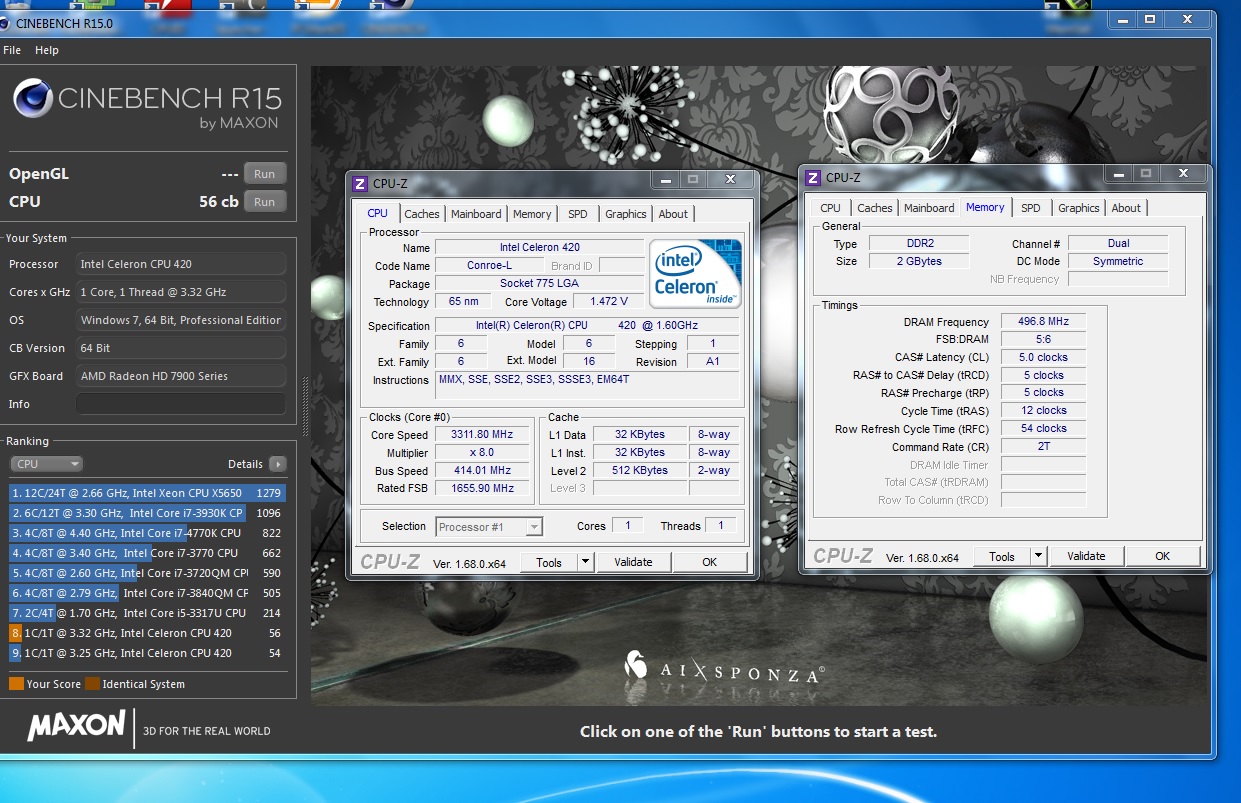Select ranking row Core i7-3720QM
Screen dimensions: 1241x803
pos(148,573)
